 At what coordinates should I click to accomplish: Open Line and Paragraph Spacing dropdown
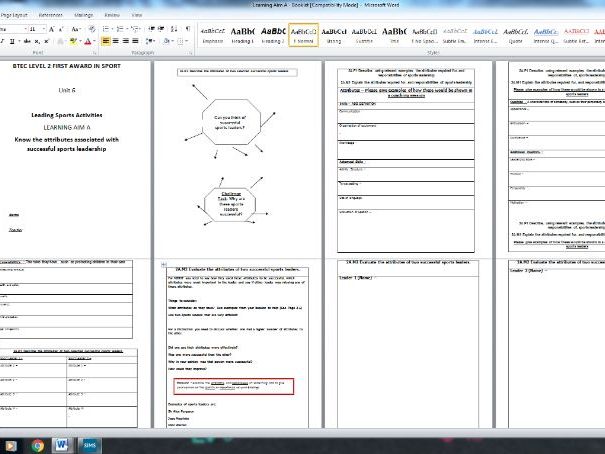tap(150, 41)
